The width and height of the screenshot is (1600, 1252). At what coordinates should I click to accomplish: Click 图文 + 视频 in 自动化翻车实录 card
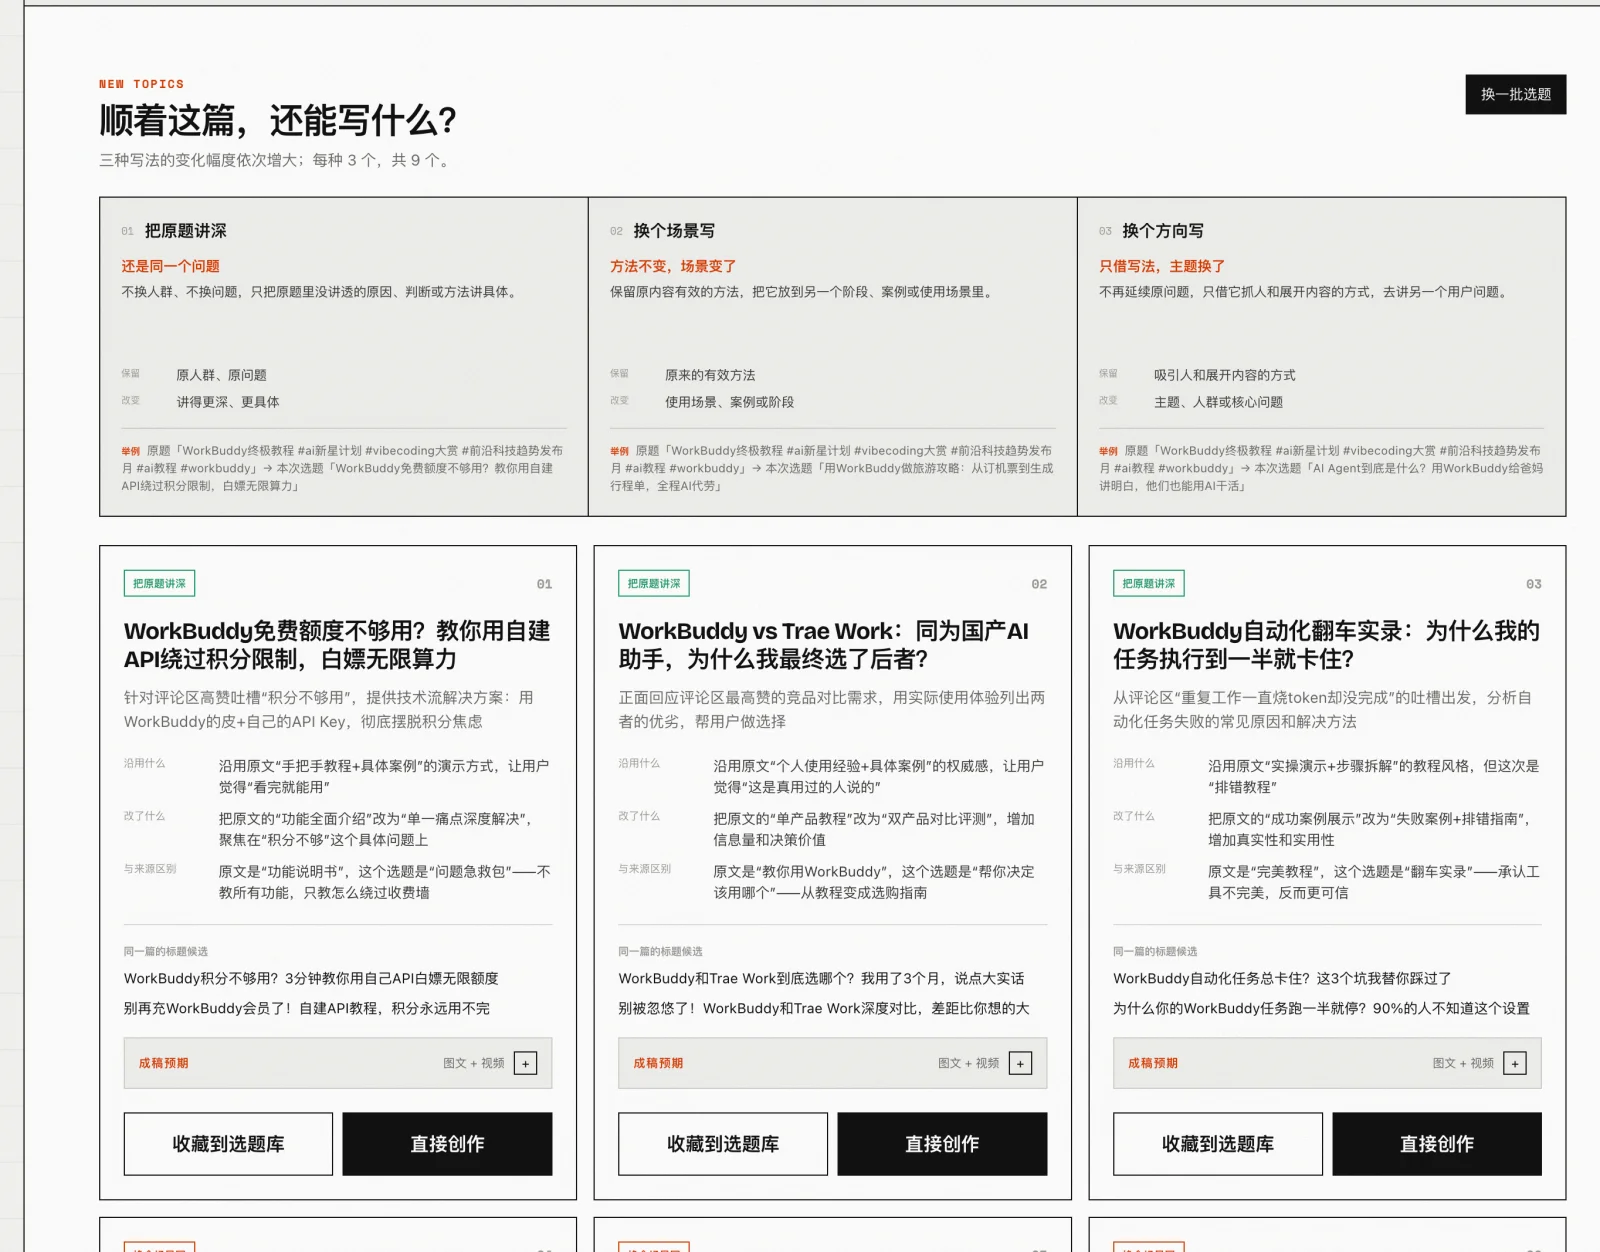point(1463,1063)
